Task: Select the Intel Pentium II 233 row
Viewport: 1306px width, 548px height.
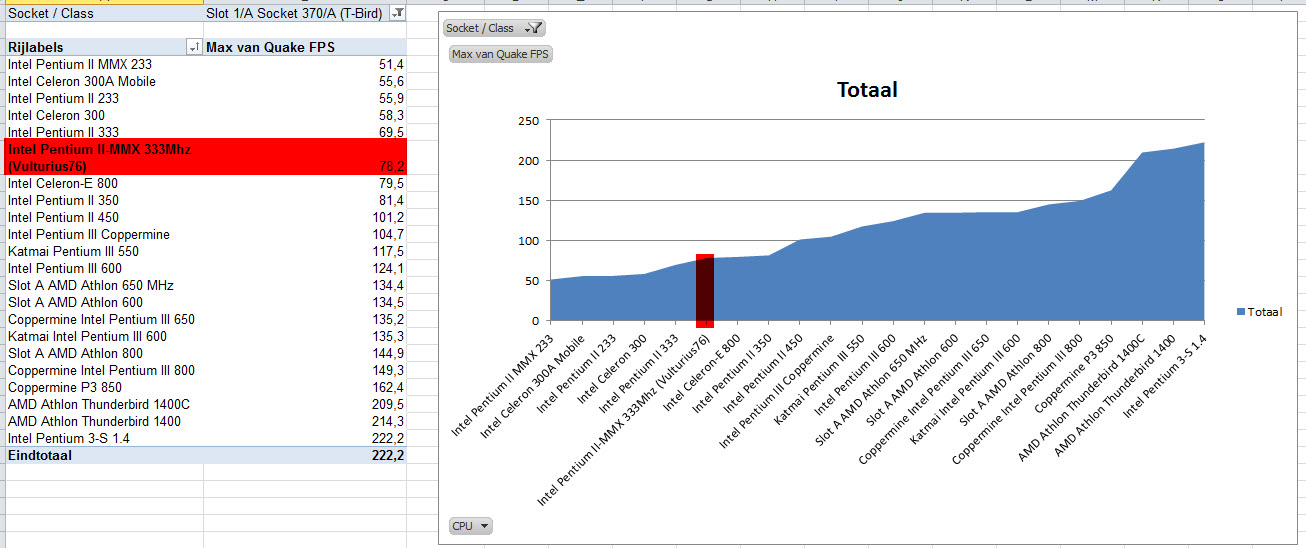Action: pyautogui.click(x=205, y=98)
